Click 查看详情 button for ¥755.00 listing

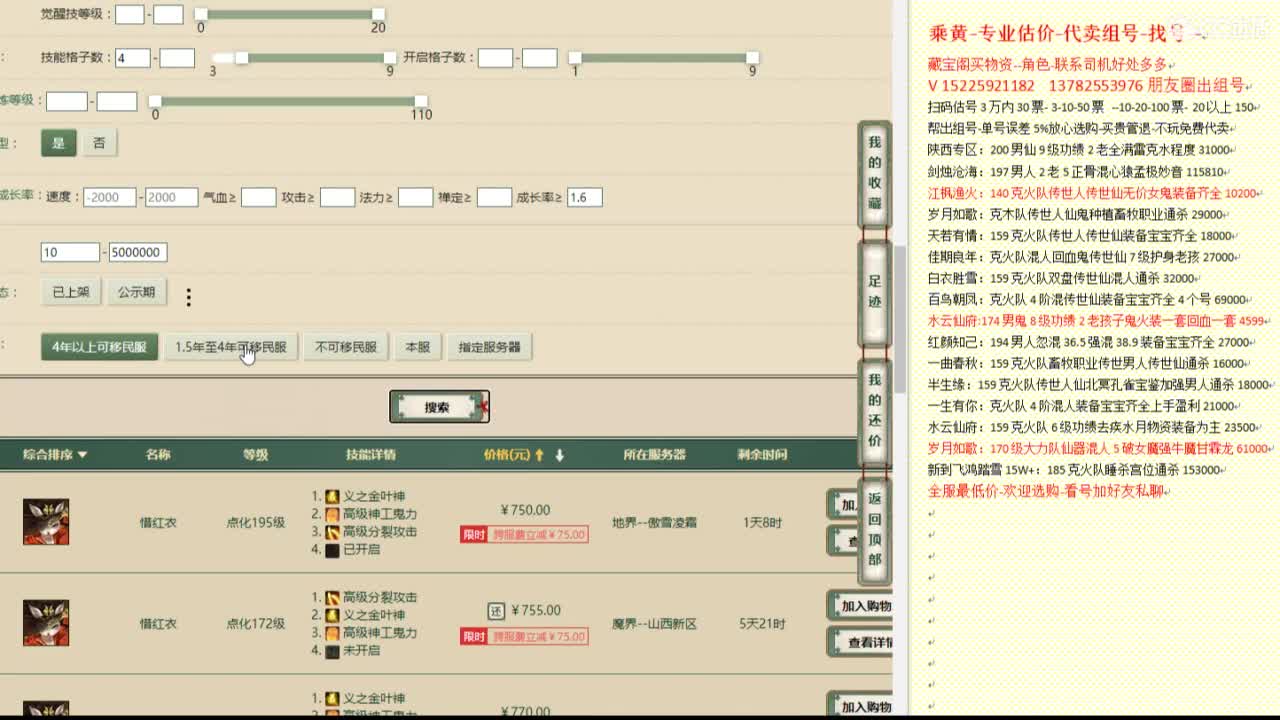click(x=861, y=643)
